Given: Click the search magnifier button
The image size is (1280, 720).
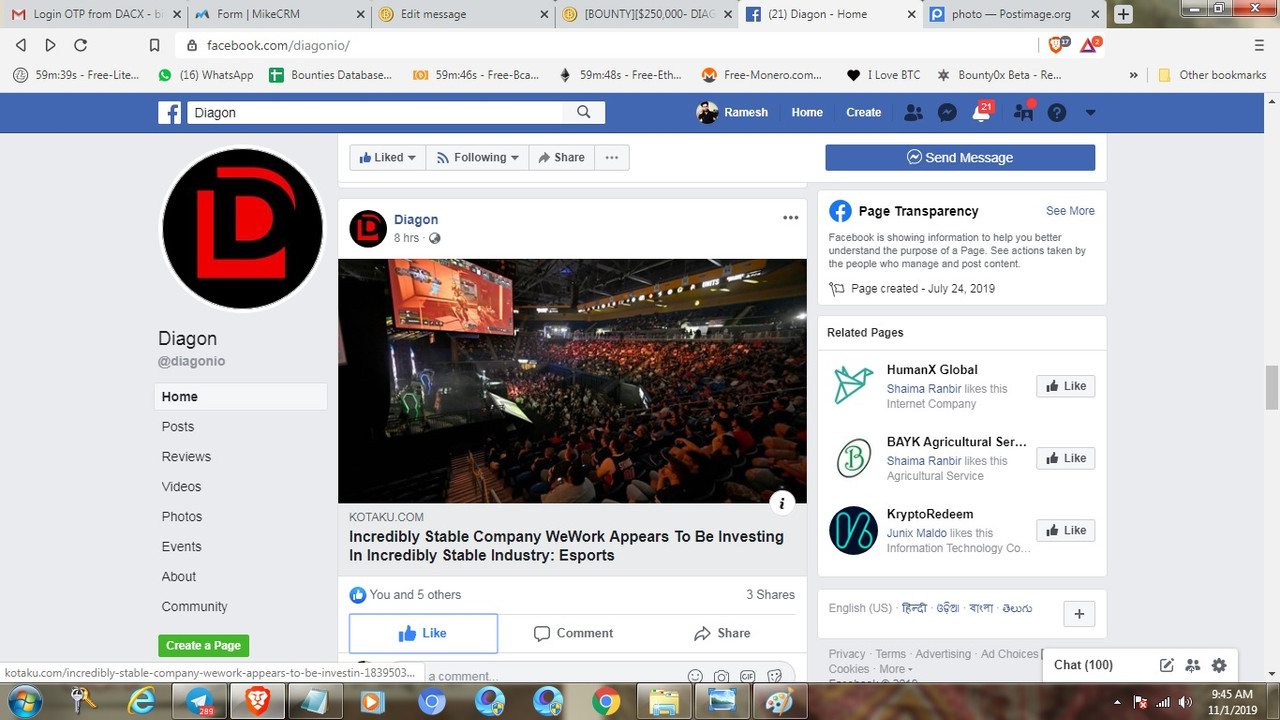Looking at the screenshot, I should point(584,112).
